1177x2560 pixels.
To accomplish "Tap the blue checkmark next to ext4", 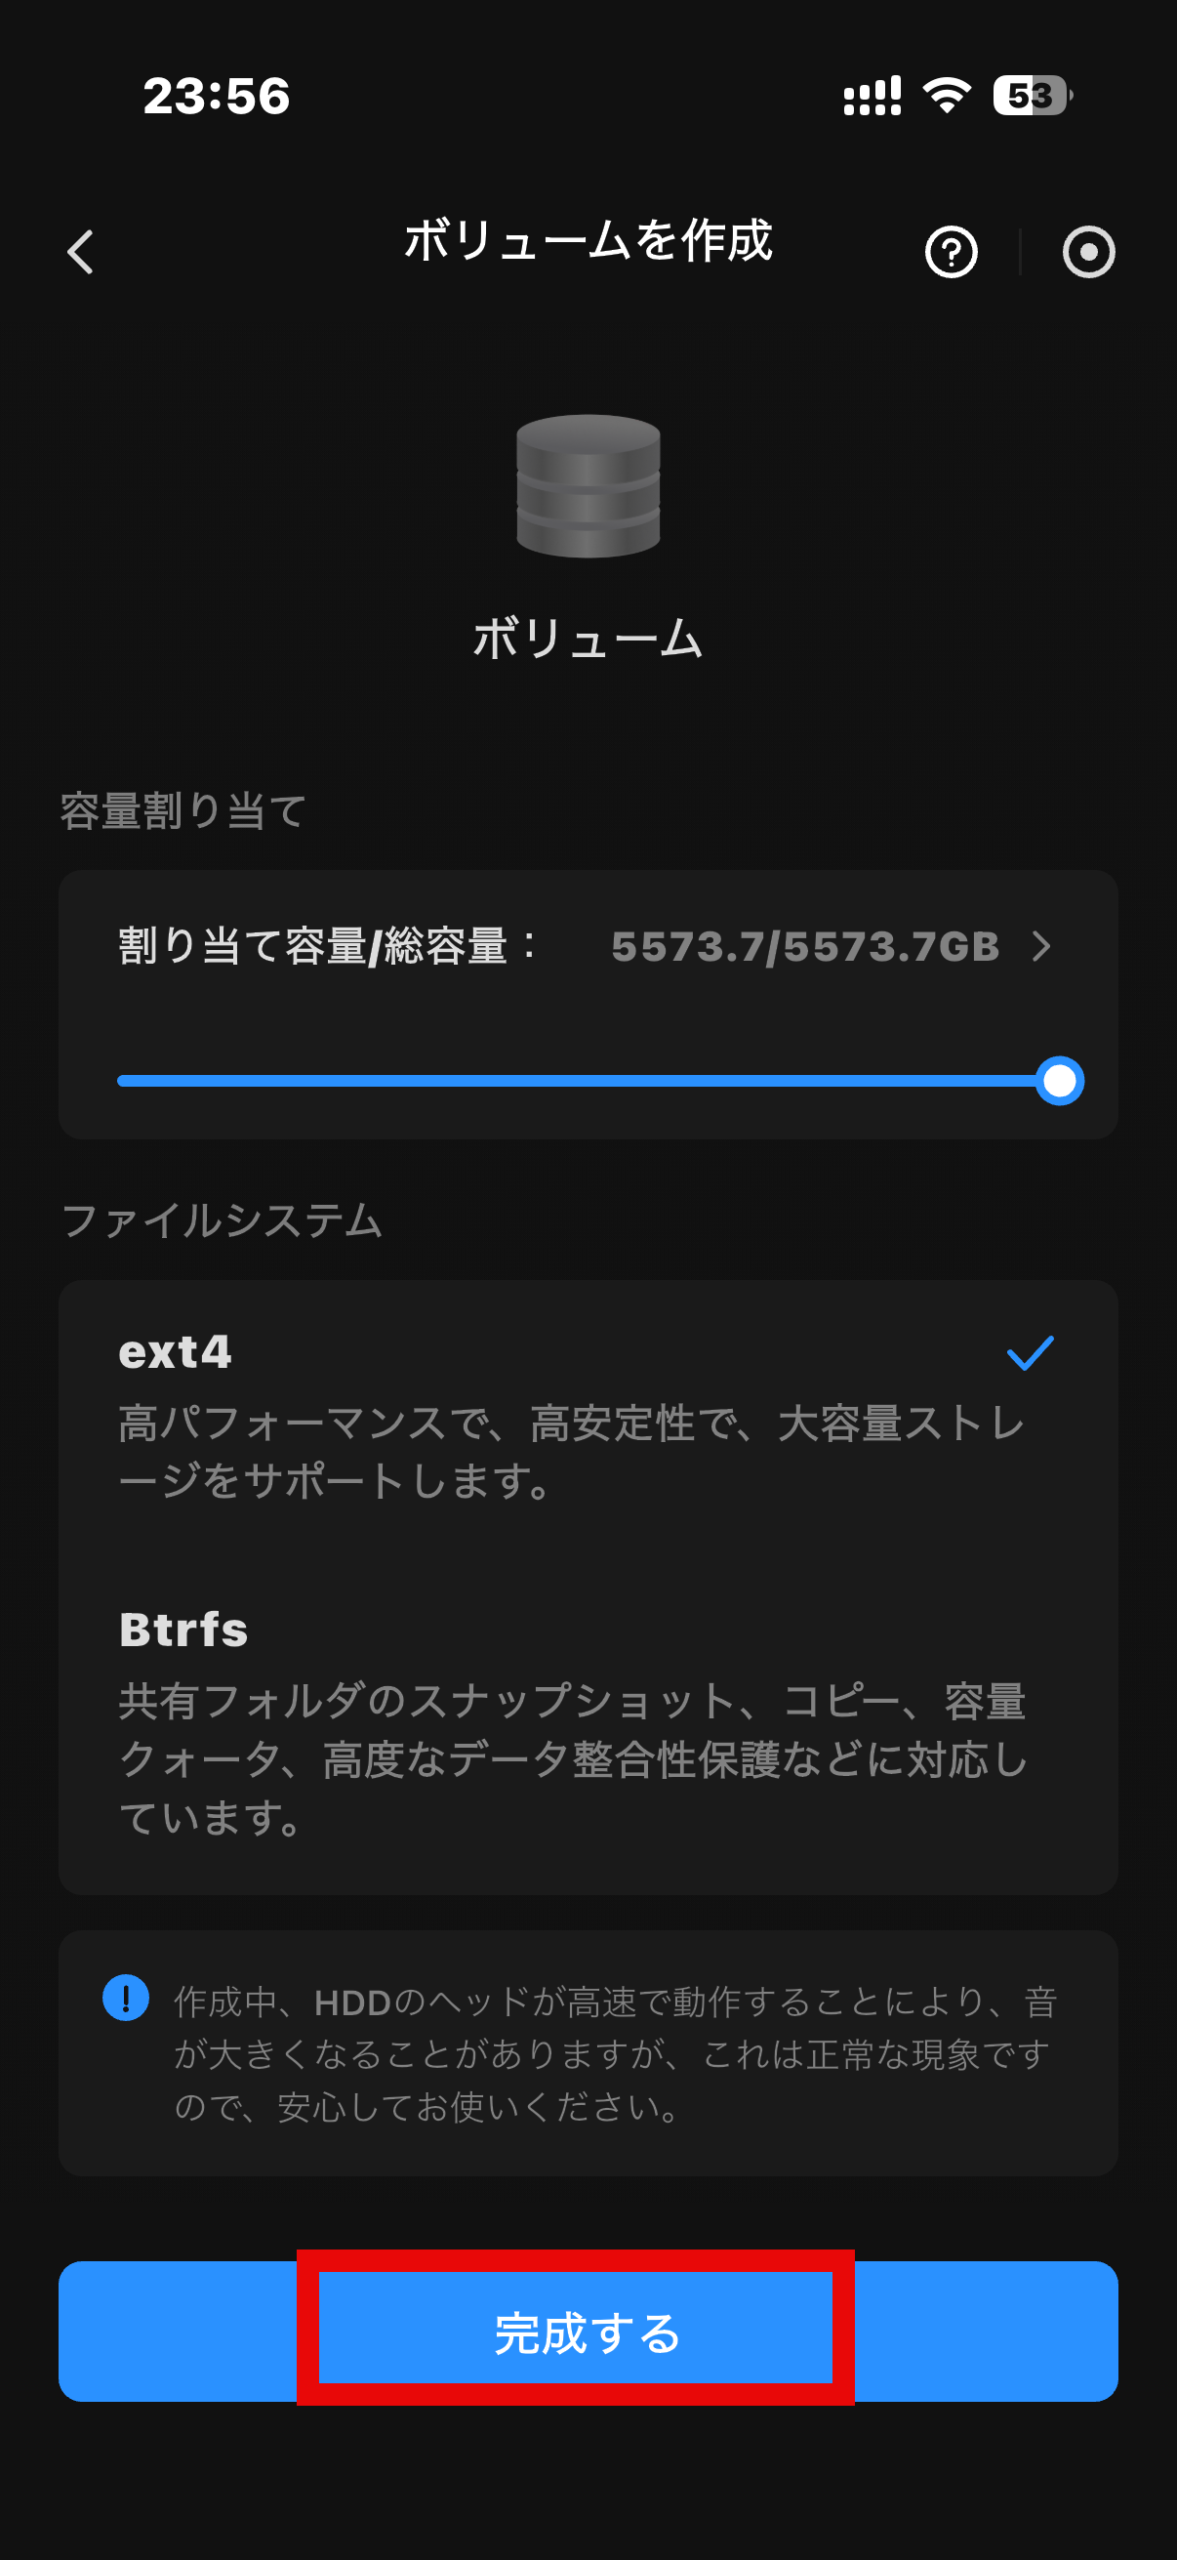I will [1029, 1353].
